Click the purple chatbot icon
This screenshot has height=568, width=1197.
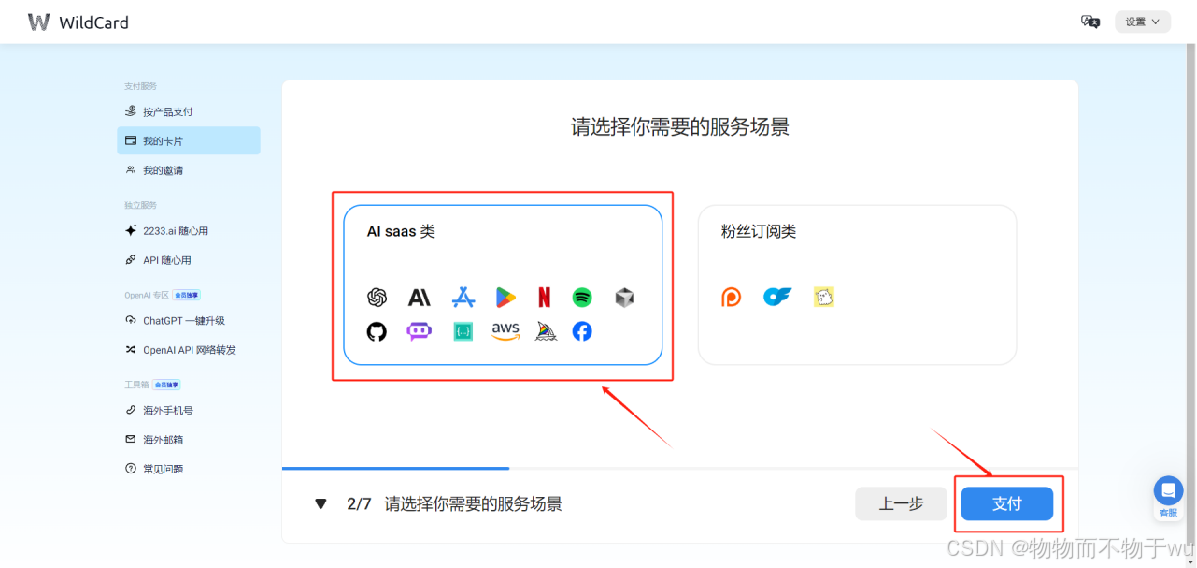[419, 331]
